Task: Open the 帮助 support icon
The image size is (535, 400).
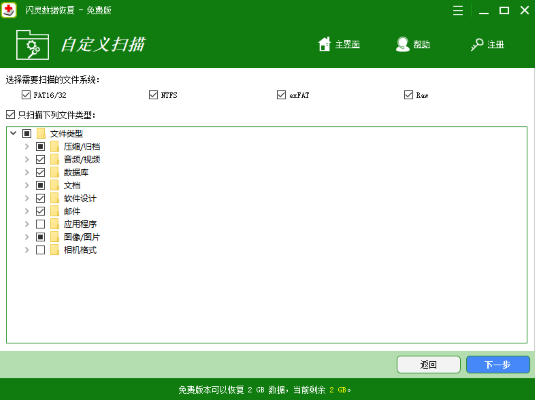Action: coord(403,44)
